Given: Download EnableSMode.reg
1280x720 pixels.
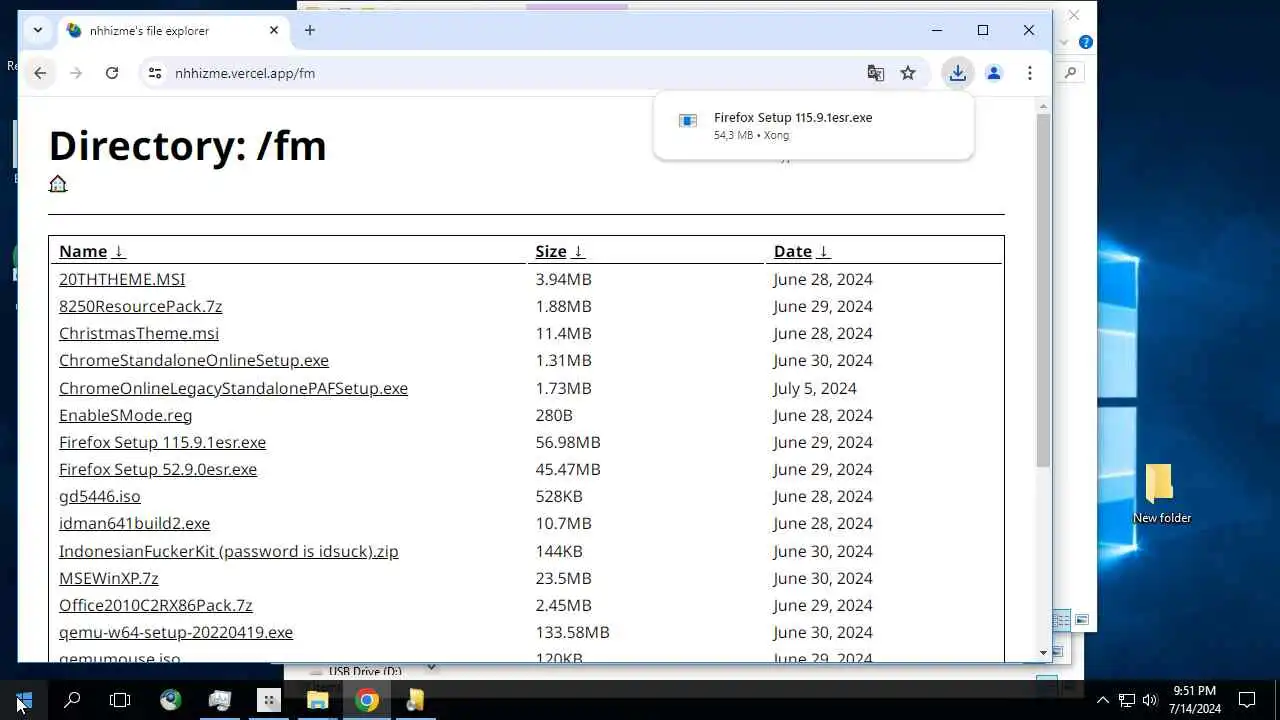Looking at the screenshot, I should 125,415.
